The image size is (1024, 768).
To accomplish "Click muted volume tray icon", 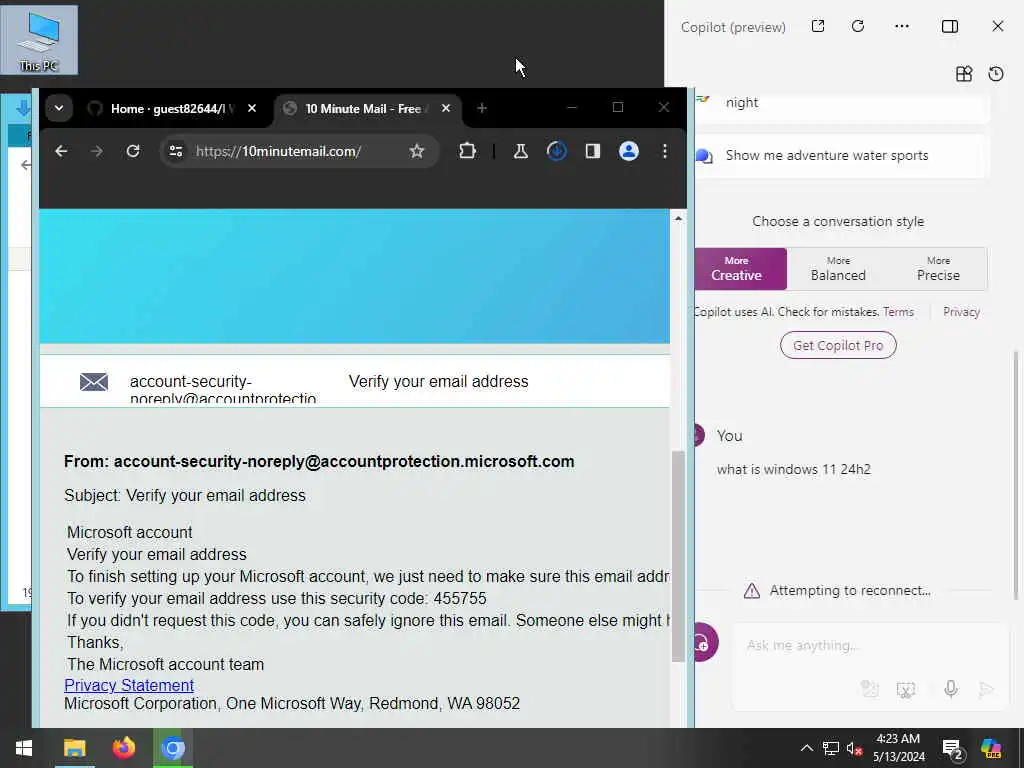I will (x=854, y=748).
